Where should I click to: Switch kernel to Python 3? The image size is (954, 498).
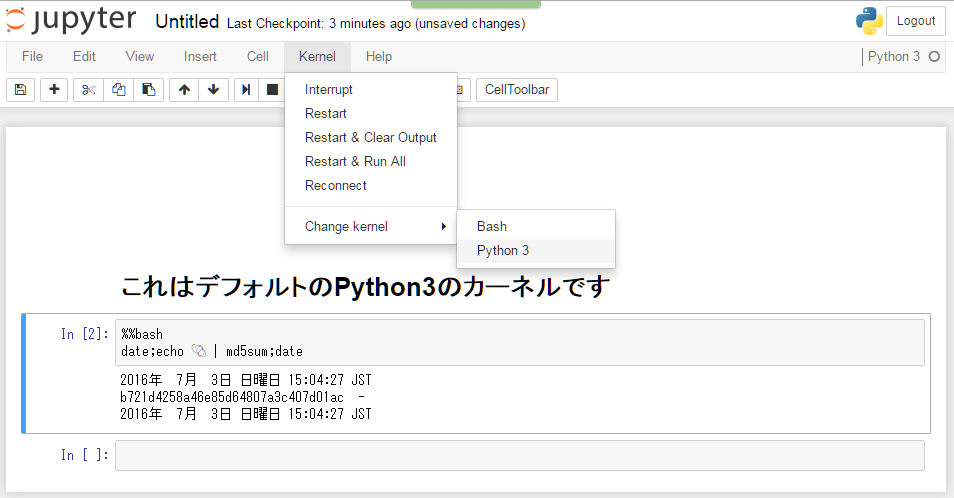click(x=535, y=251)
